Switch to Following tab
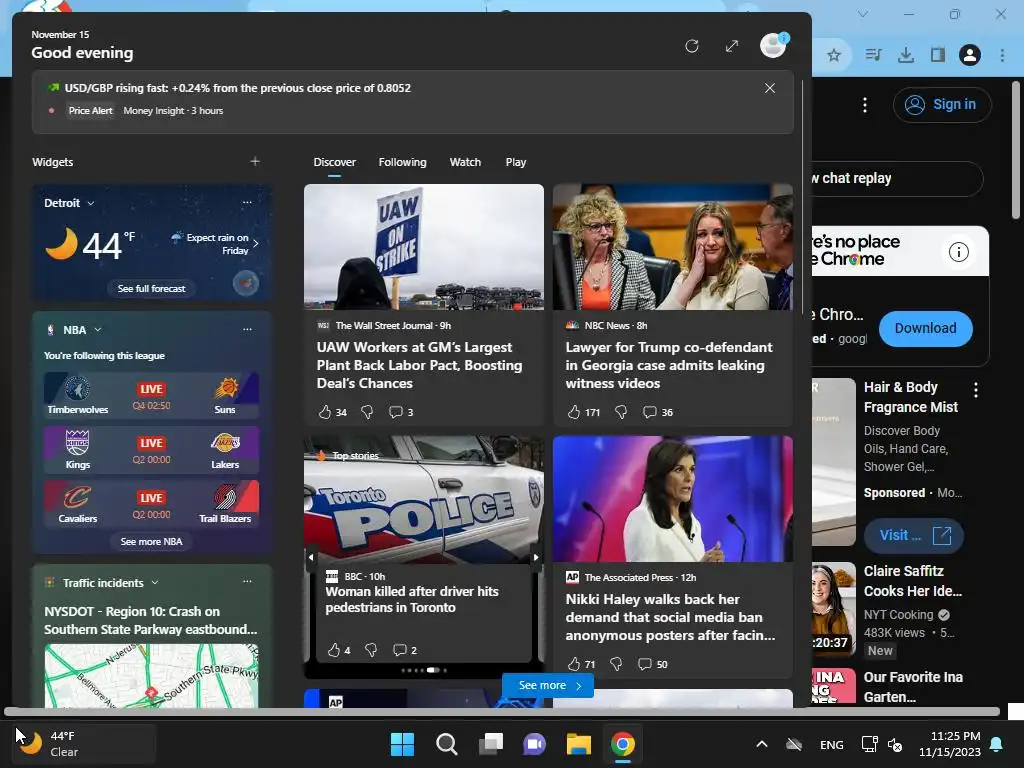The image size is (1024, 768). click(x=402, y=162)
